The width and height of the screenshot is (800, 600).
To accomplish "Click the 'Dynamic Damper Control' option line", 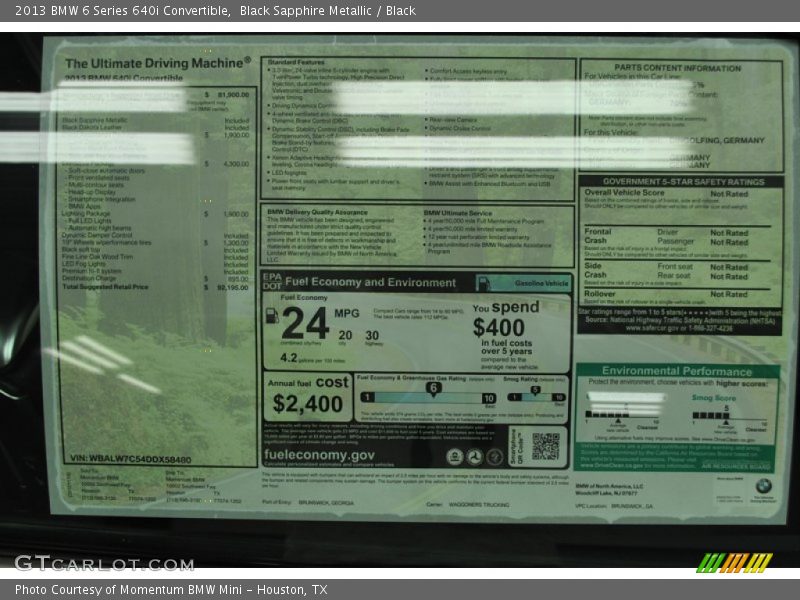I will 97,235.
